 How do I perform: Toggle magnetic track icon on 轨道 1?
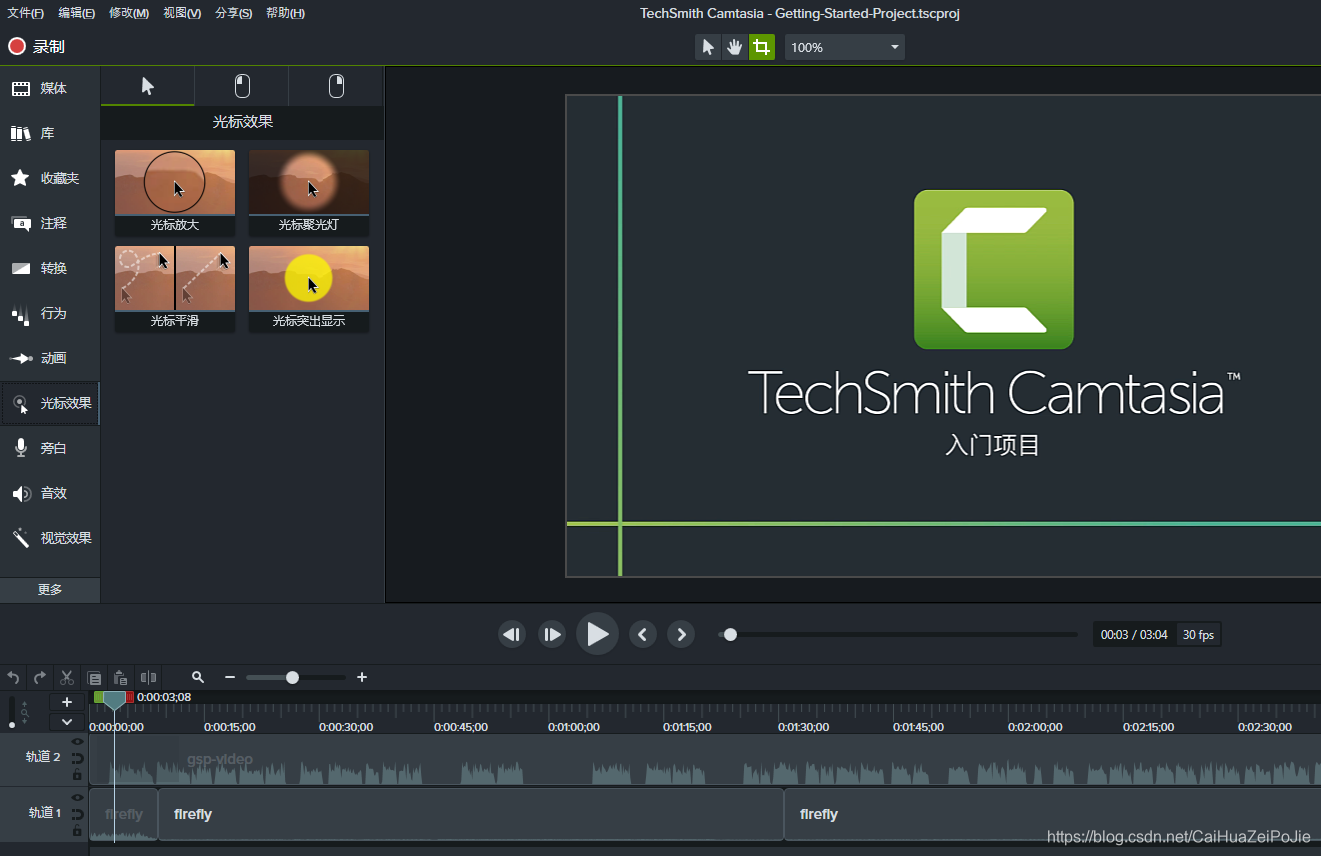coord(77,814)
